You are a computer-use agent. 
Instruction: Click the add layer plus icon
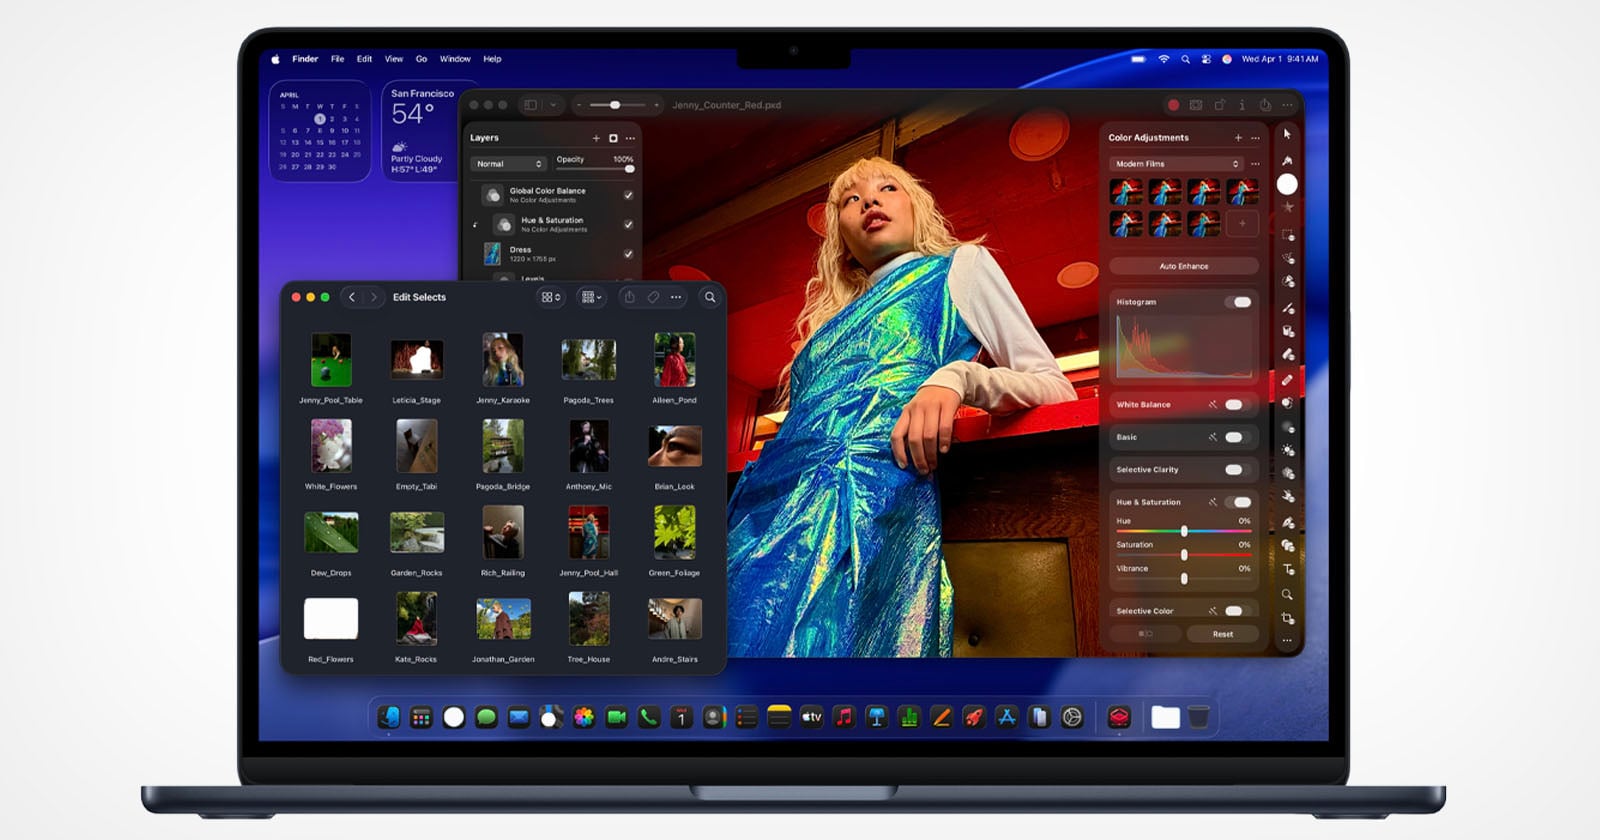[596, 138]
